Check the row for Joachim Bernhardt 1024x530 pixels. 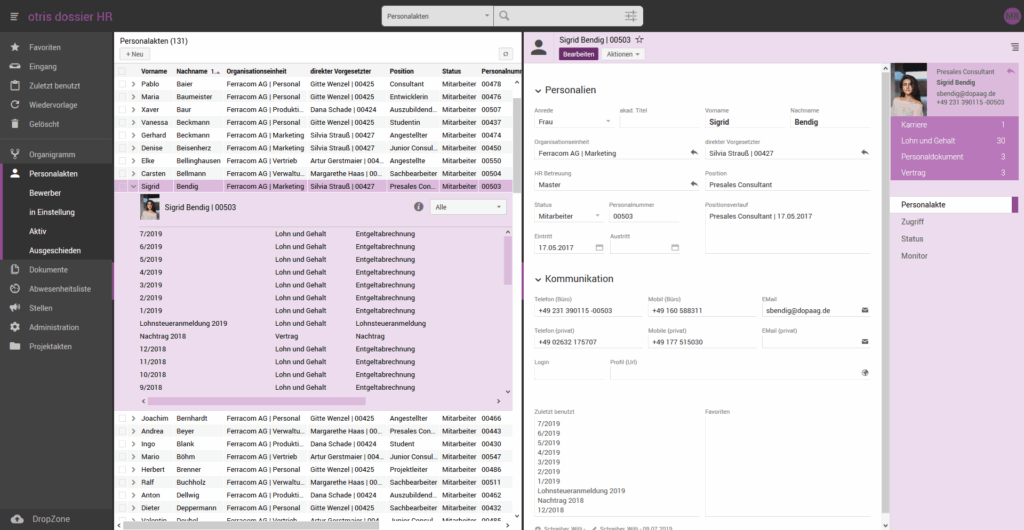tap(122, 418)
